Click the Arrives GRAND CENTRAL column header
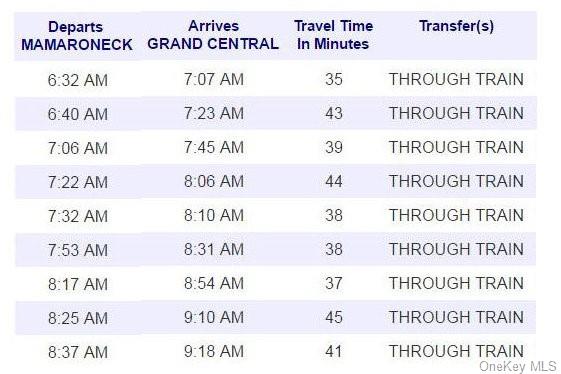The width and height of the screenshot is (561, 374). point(213,35)
